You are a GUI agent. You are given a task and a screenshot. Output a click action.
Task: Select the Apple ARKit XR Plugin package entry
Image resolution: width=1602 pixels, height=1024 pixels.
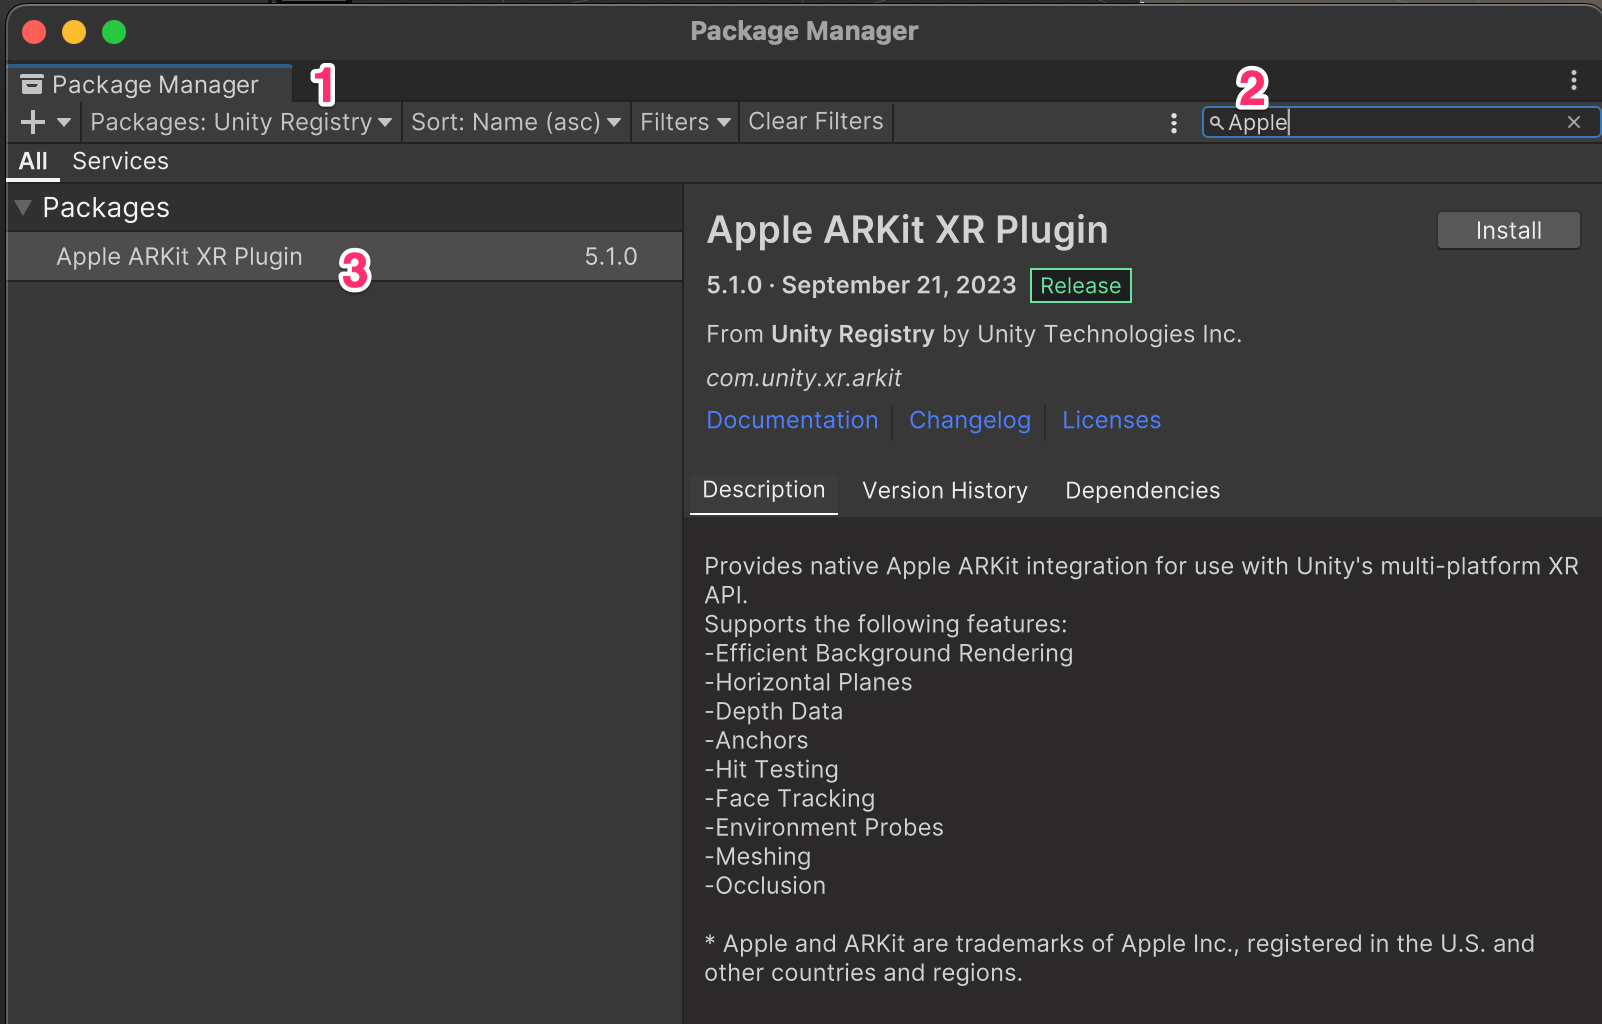[x=178, y=256]
